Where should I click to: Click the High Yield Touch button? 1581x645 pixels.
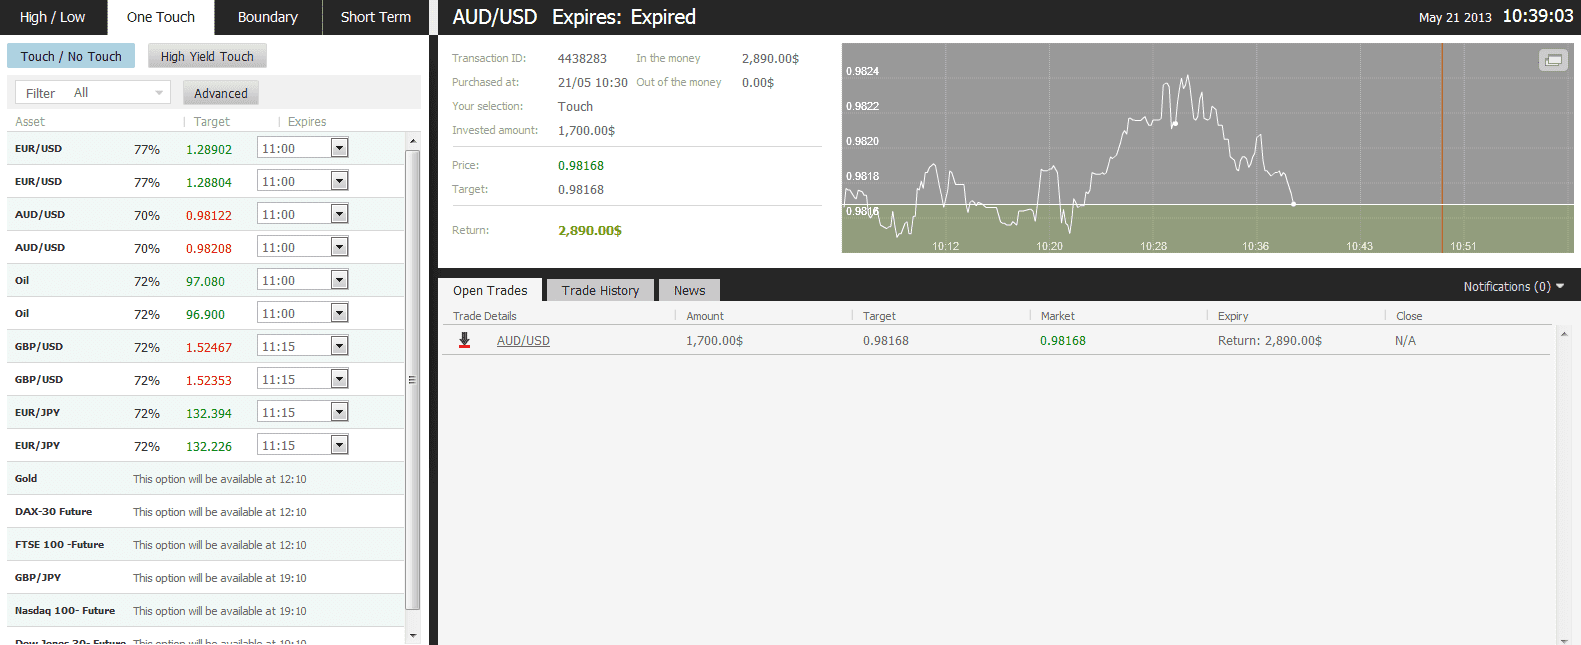pyautogui.click(x=207, y=56)
